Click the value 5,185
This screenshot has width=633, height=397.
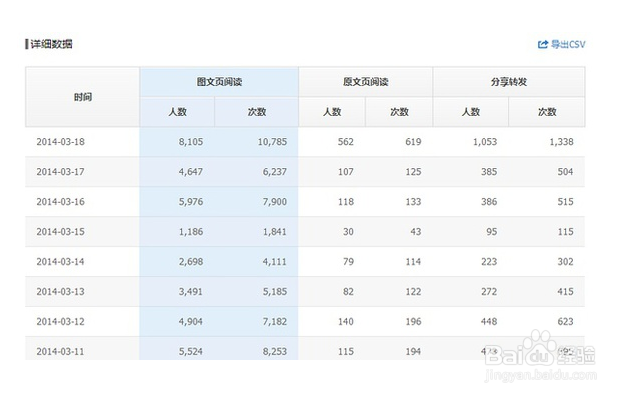point(275,292)
